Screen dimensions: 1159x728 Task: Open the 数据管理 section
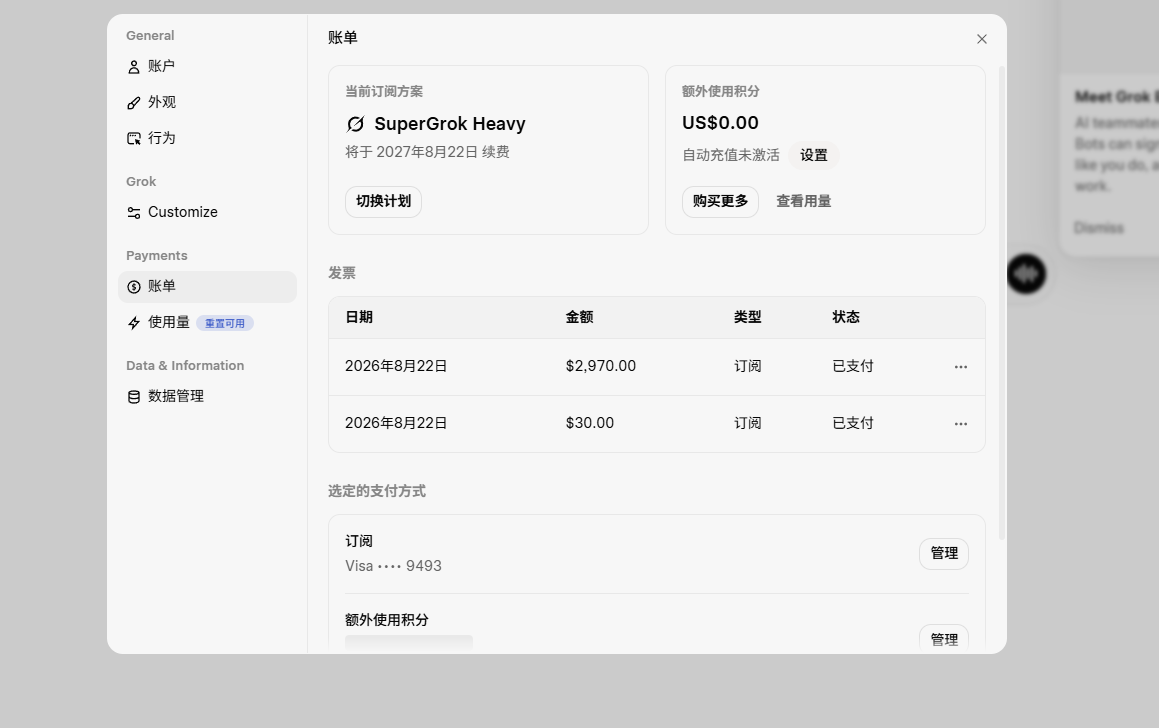pos(207,397)
